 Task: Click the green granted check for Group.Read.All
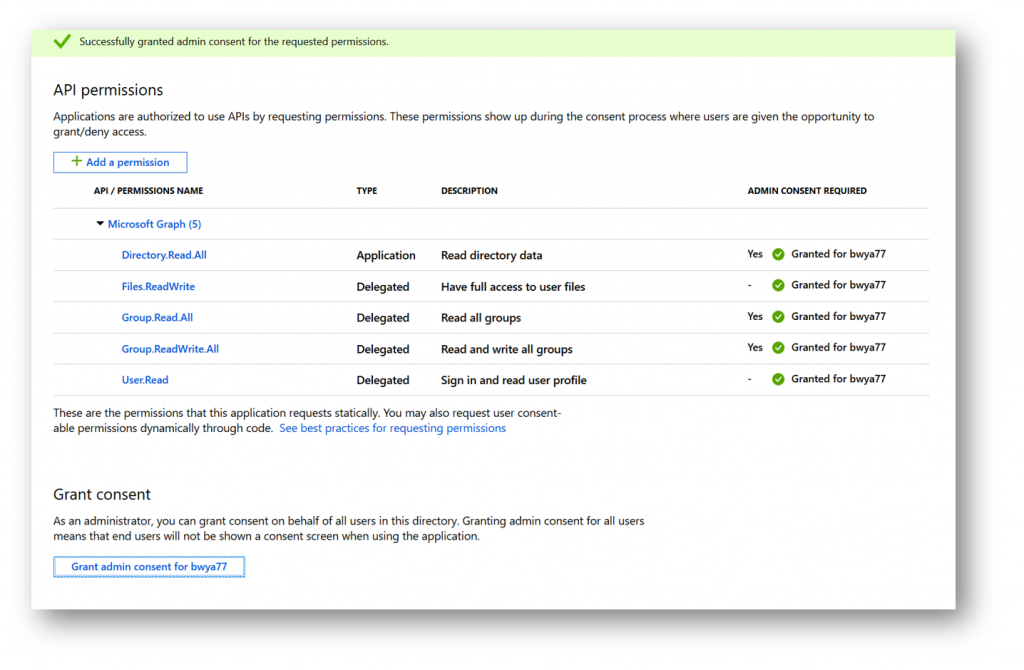778,317
